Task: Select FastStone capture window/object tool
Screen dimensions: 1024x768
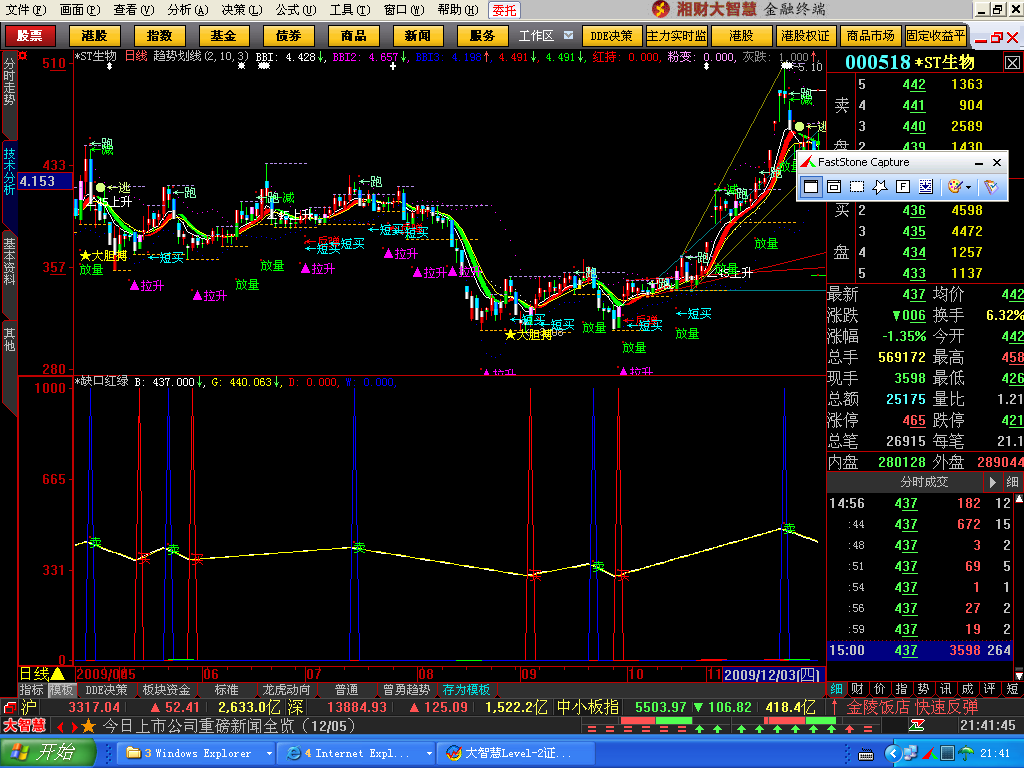Action: 834,187
